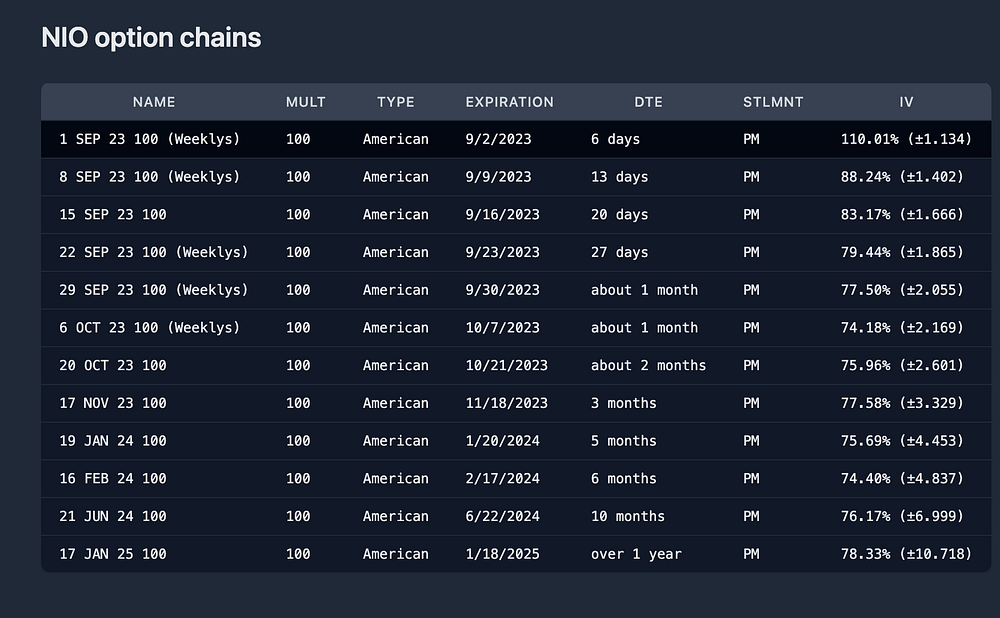The image size is (1000, 618).
Task: Sort by the EXPIRATION column header
Action: point(509,102)
